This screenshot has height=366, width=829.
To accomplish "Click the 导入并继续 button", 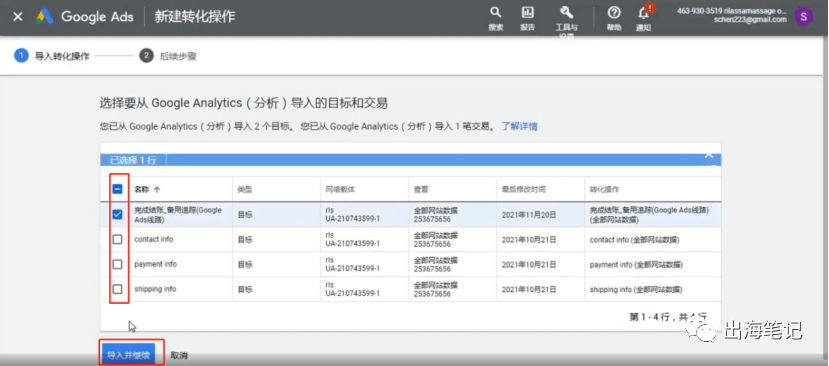I will pos(128,355).
